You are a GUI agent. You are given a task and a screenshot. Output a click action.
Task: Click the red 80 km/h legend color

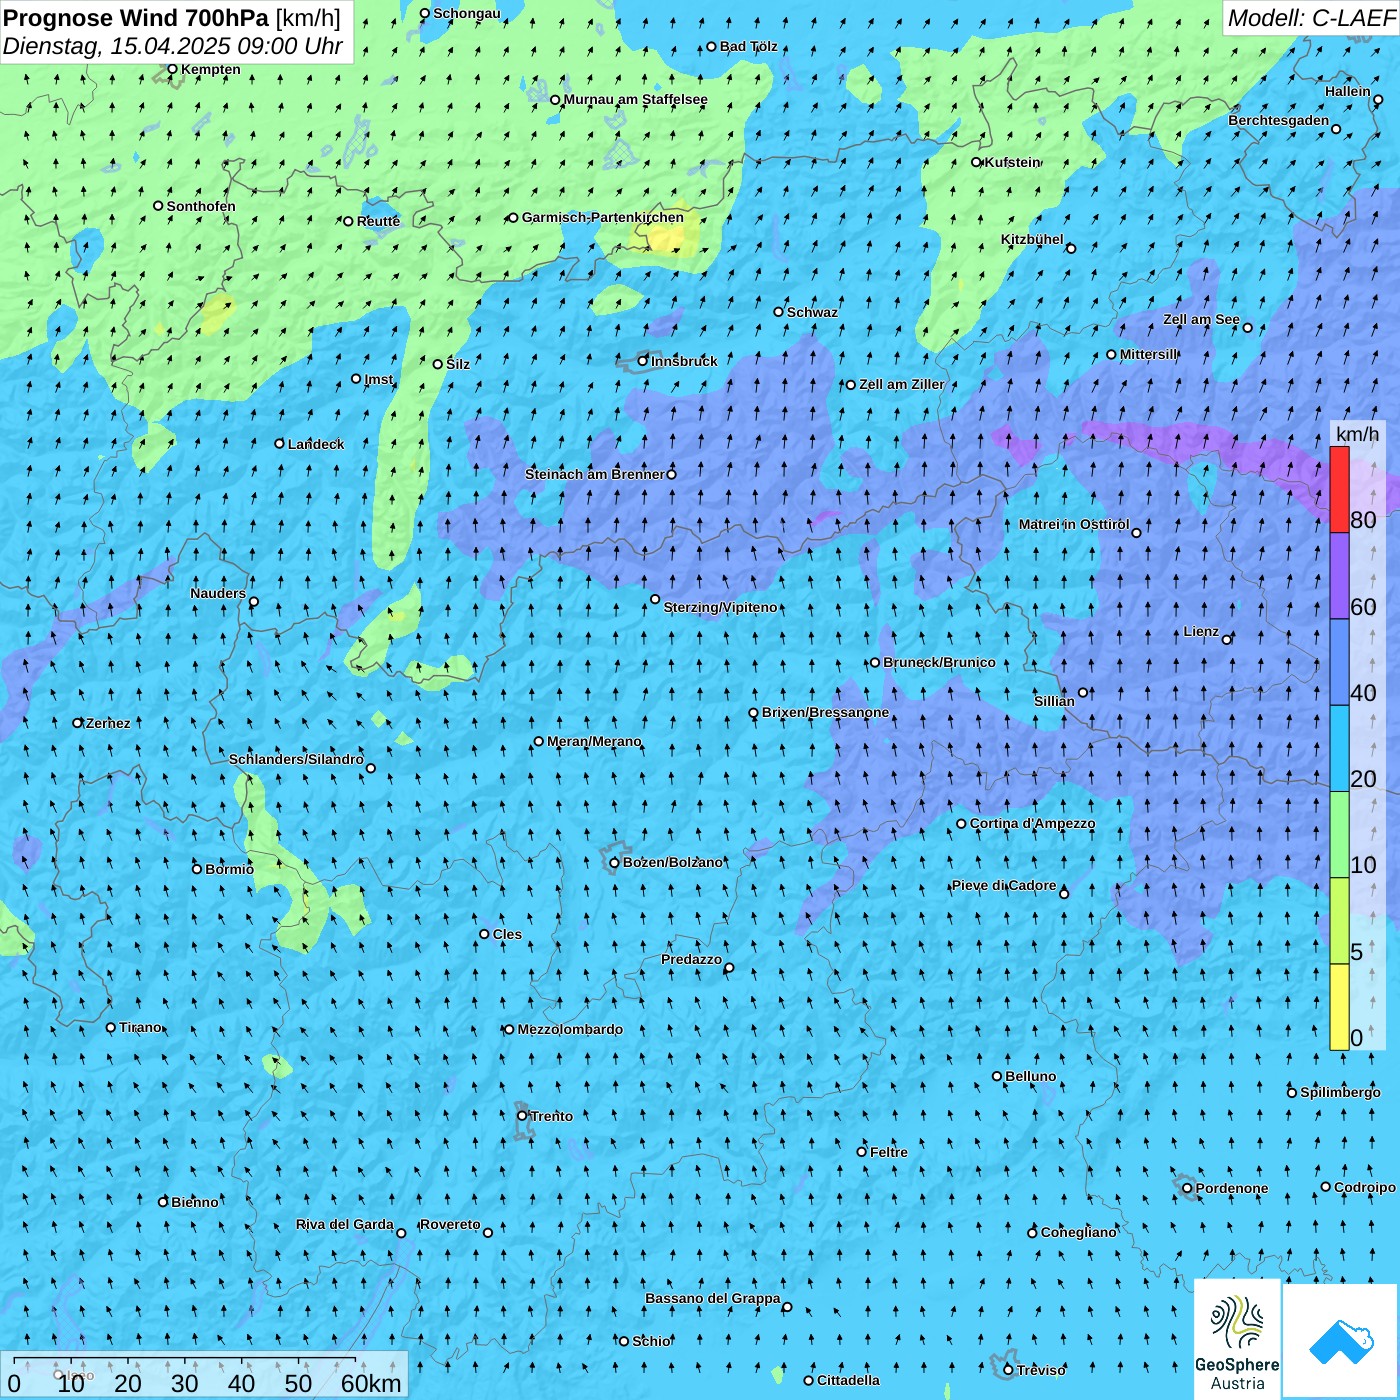pos(1339,489)
